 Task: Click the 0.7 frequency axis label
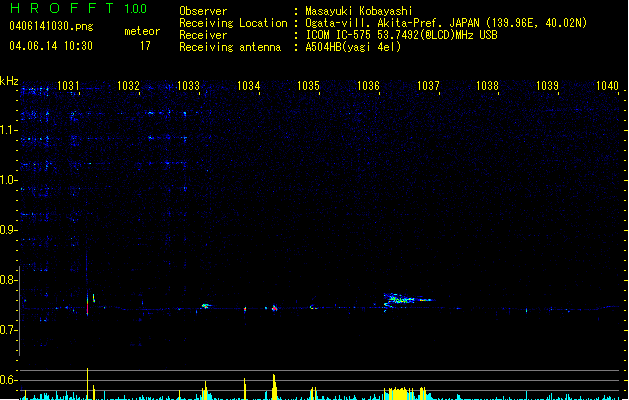(8, 330)
